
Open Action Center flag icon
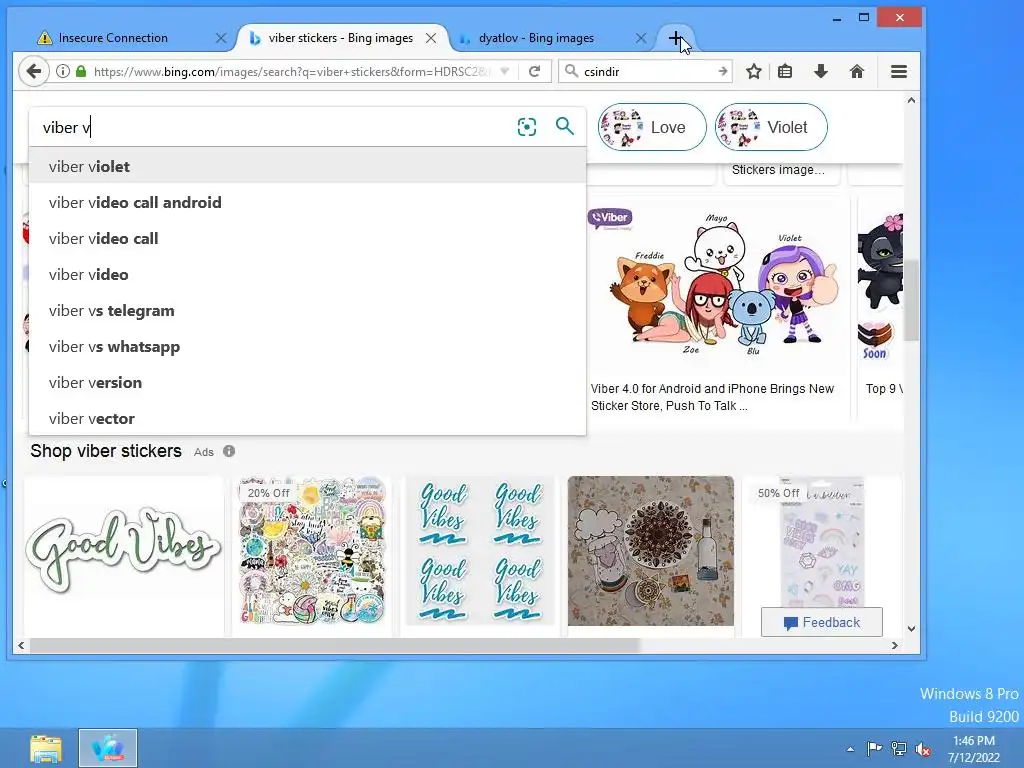tap(874, 749)
